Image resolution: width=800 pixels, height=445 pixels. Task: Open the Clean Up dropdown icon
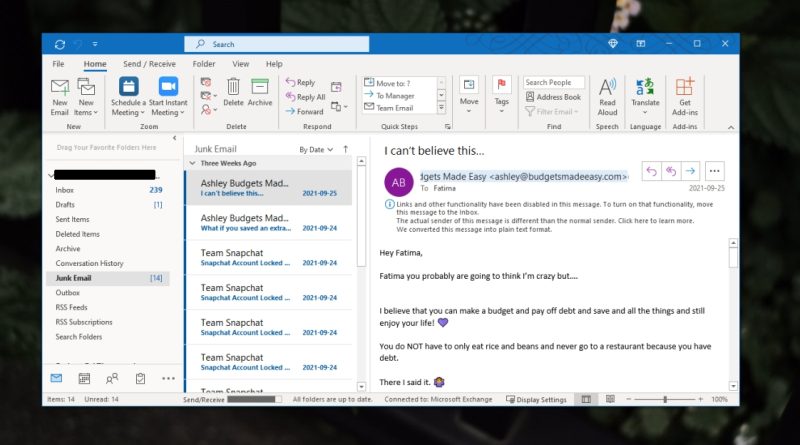point(208,96)
